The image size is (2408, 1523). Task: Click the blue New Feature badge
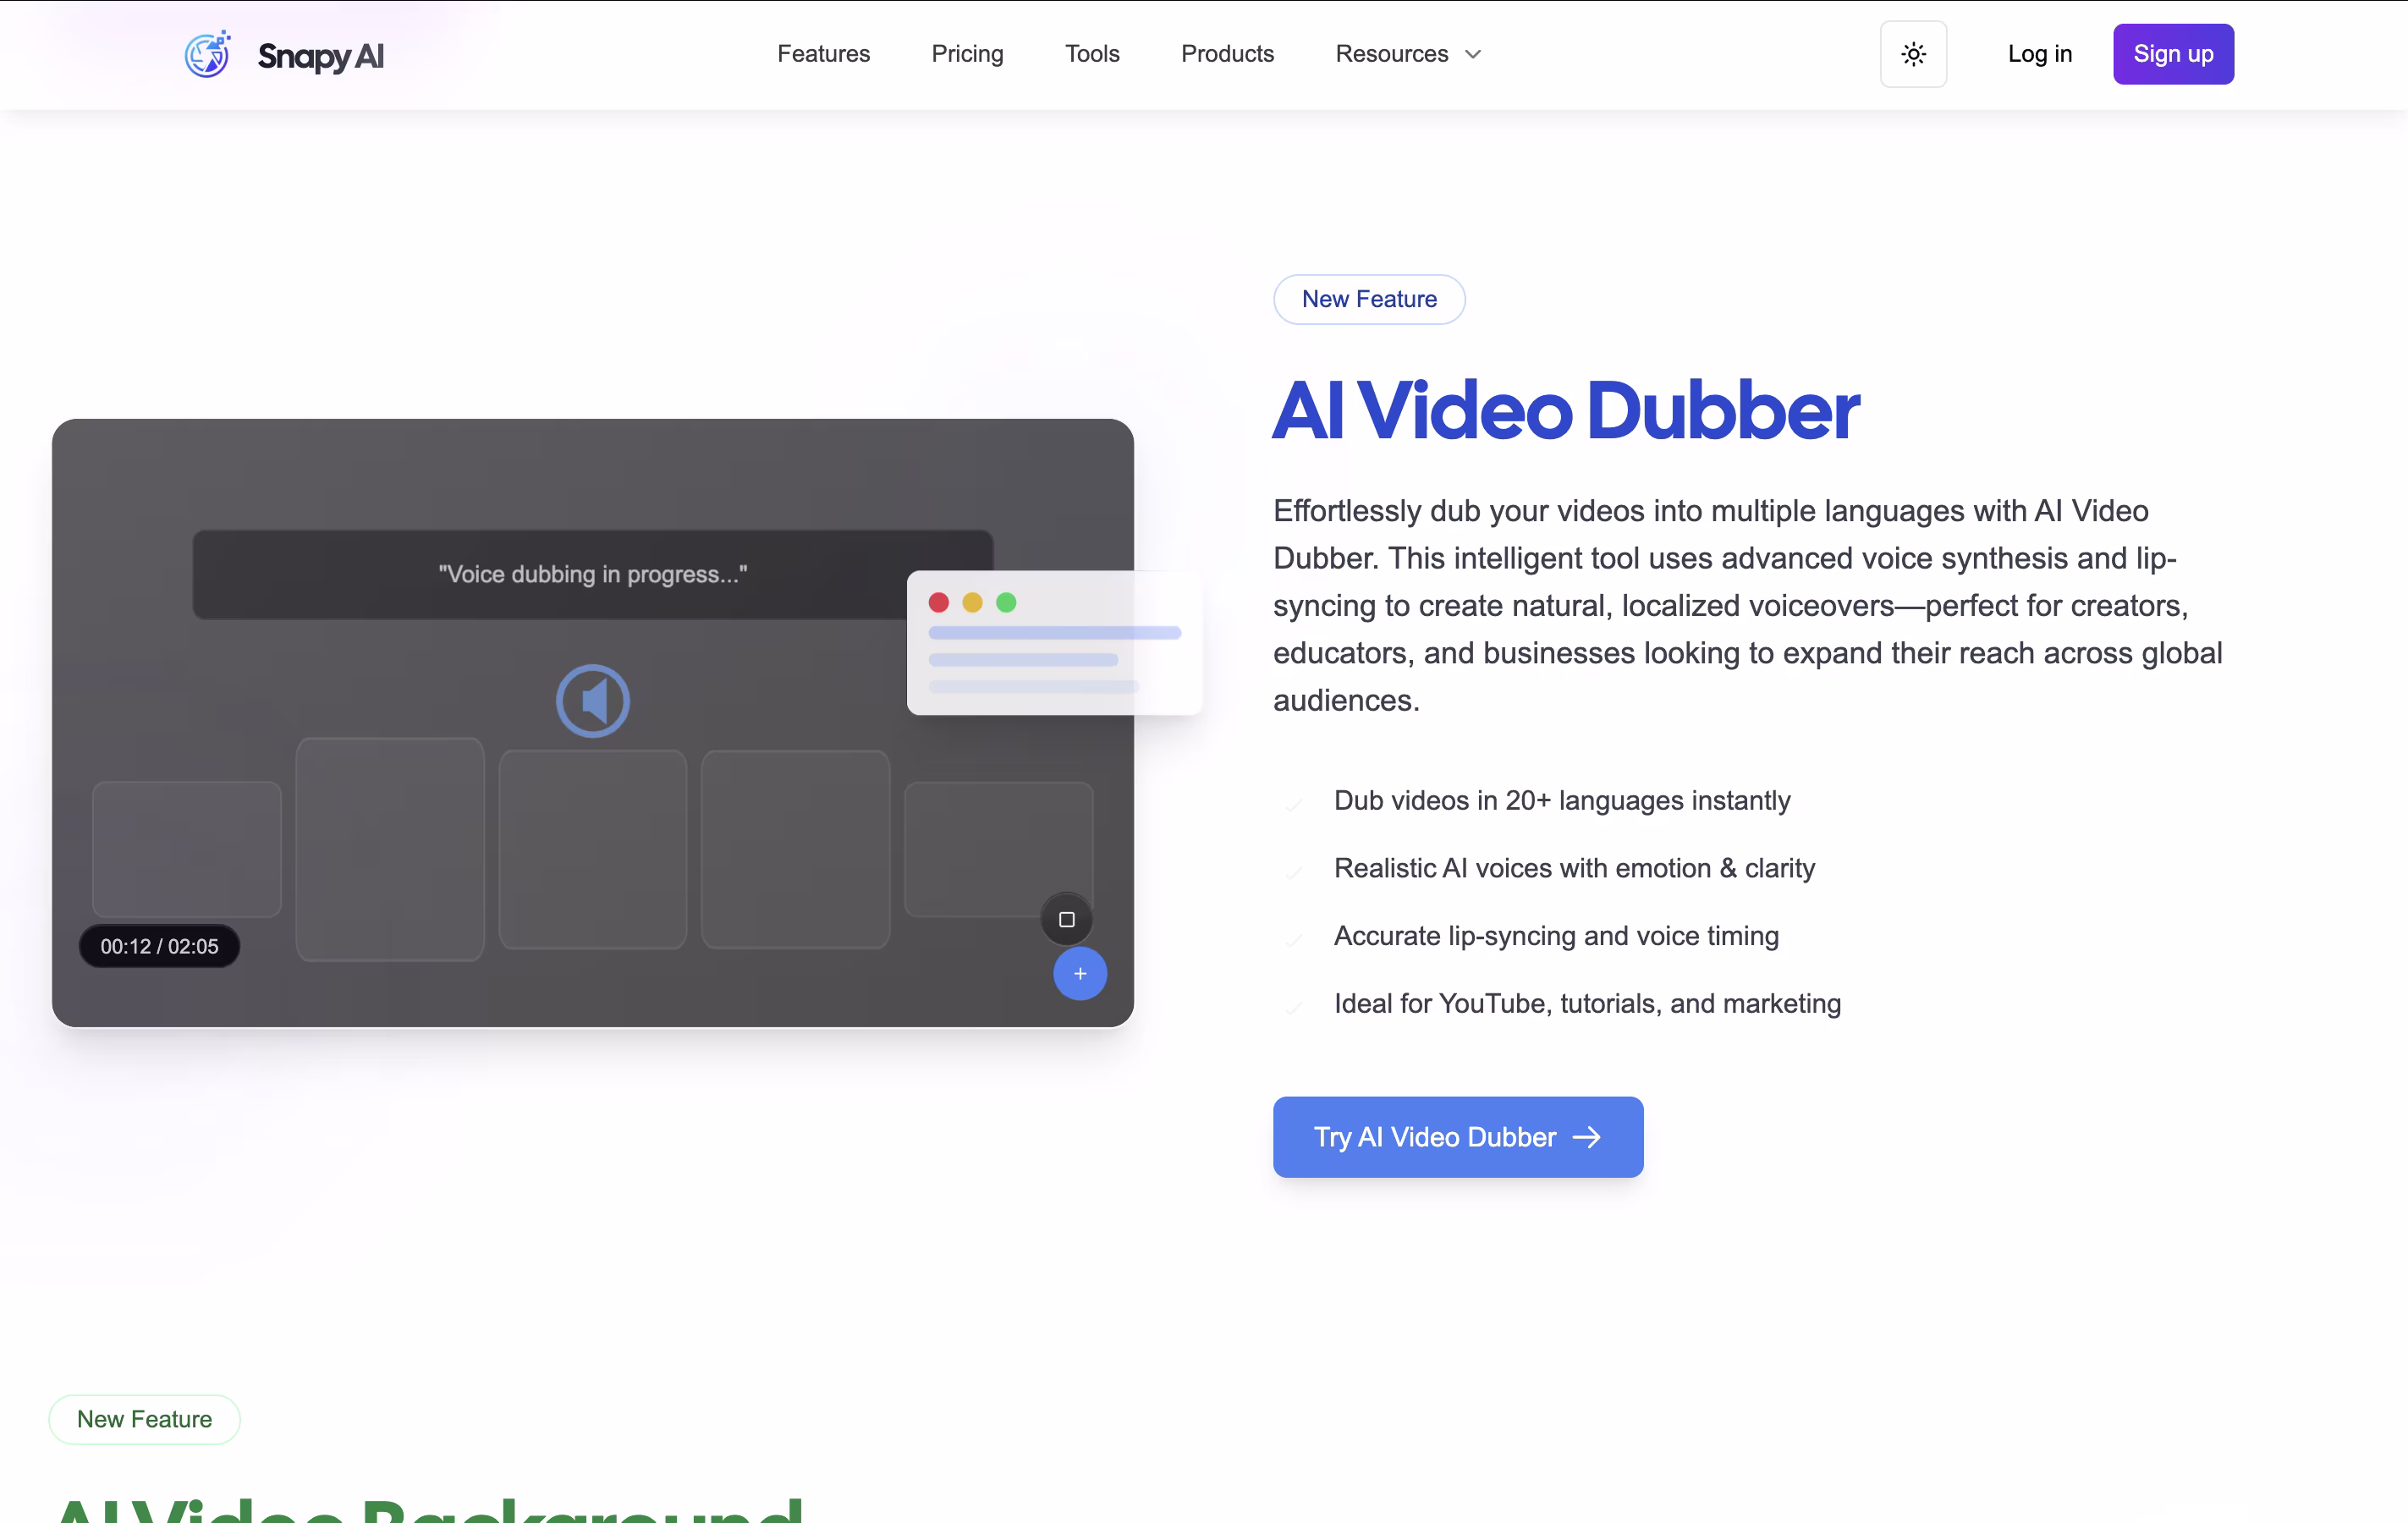(x=1369, y=299)
